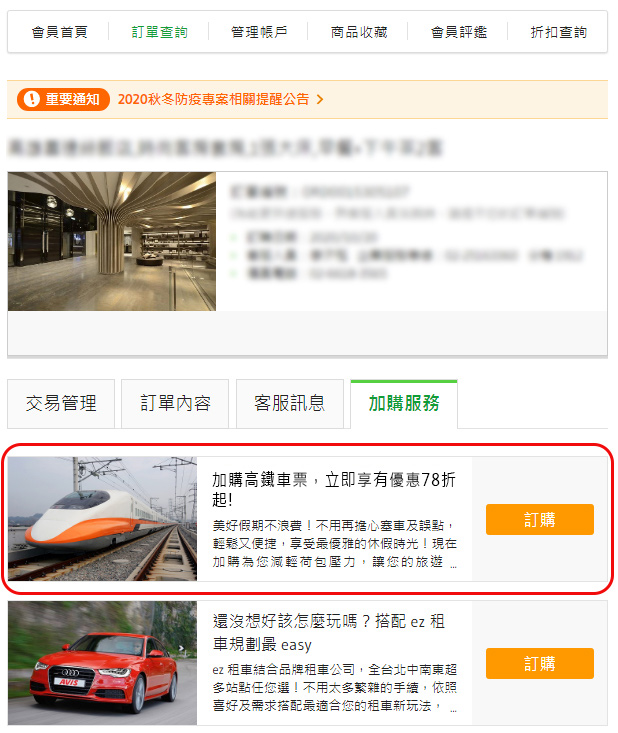Select the 加購服務 tab
Image resolution: width=618 pixels, height=733 pixels.
pyautogui.click(x=404, y=403)
